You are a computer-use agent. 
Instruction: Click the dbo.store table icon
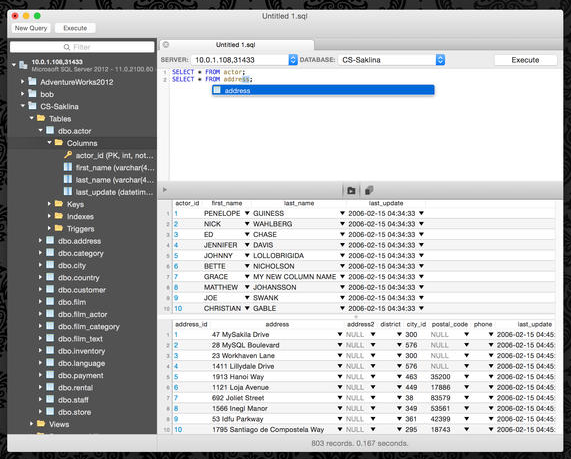(x=50, y=412)
